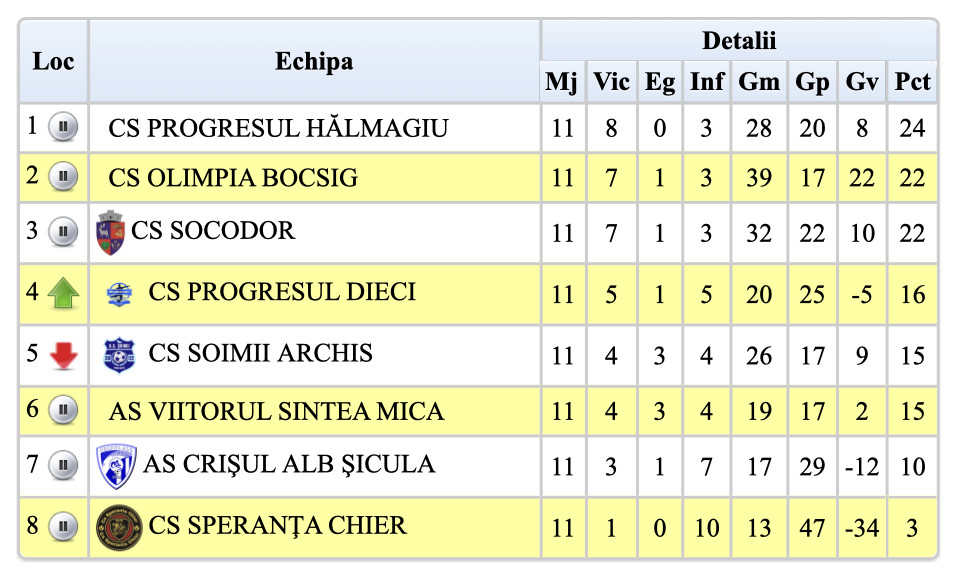
Task: Click the unchanged-position icon in row 1
Action: pyautogui.click(x=63, y=127)
